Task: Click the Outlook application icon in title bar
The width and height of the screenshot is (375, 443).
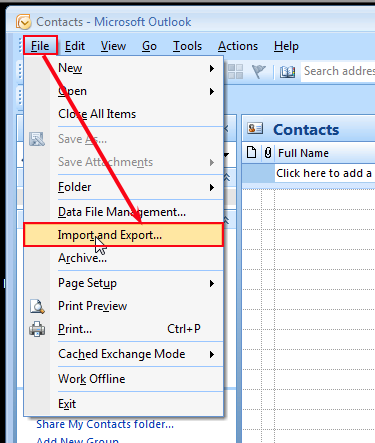Action: point(23,22)
